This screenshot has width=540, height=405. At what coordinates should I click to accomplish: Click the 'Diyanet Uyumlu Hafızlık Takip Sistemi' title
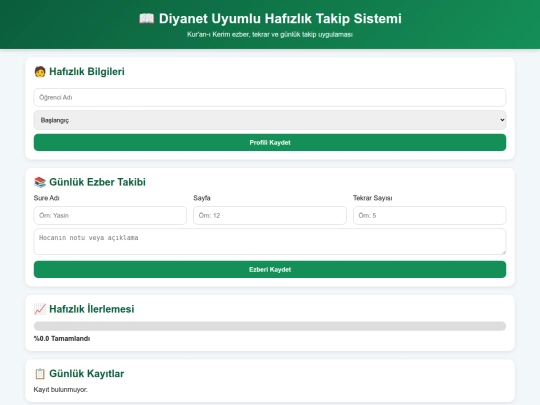[x=280, y=19]
